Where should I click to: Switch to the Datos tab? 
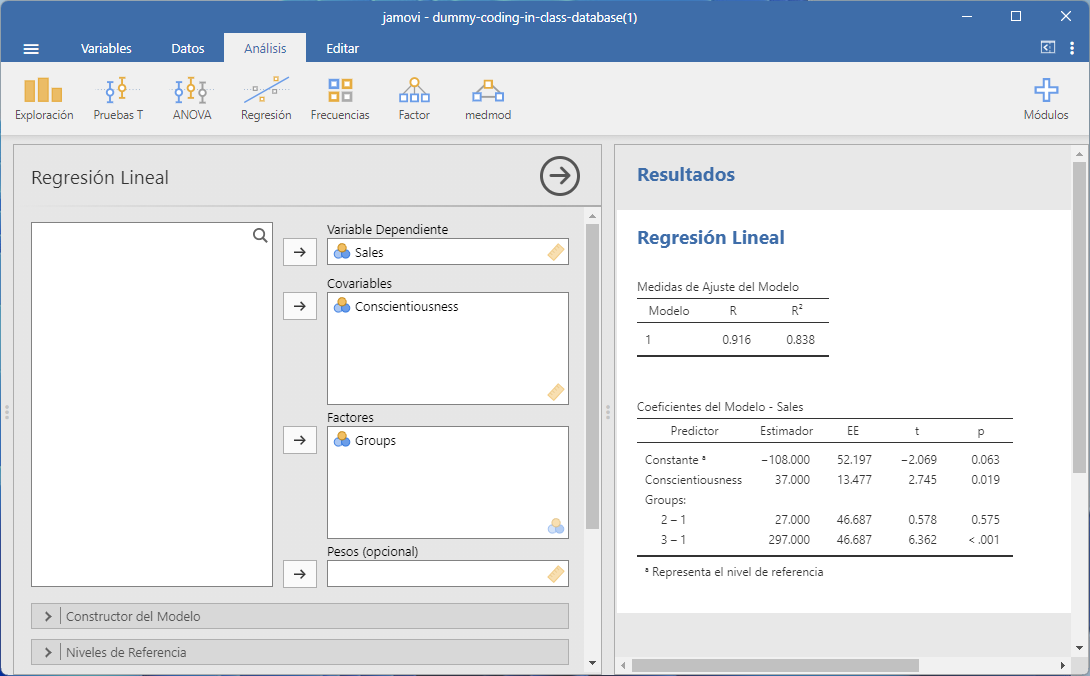[188, 48]
